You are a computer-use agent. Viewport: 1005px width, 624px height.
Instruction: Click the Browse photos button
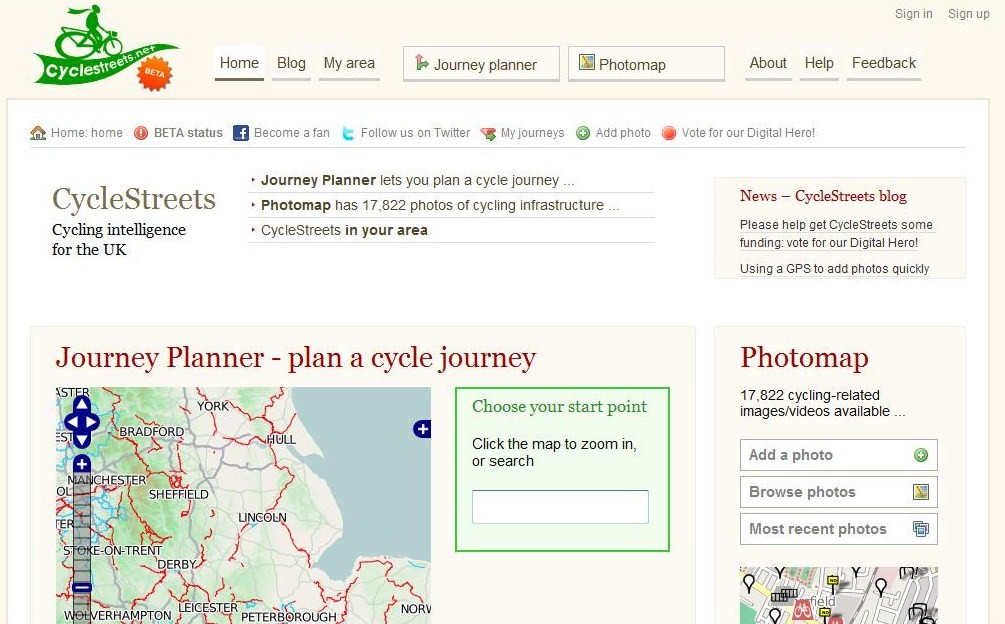[x=838, y=492]
